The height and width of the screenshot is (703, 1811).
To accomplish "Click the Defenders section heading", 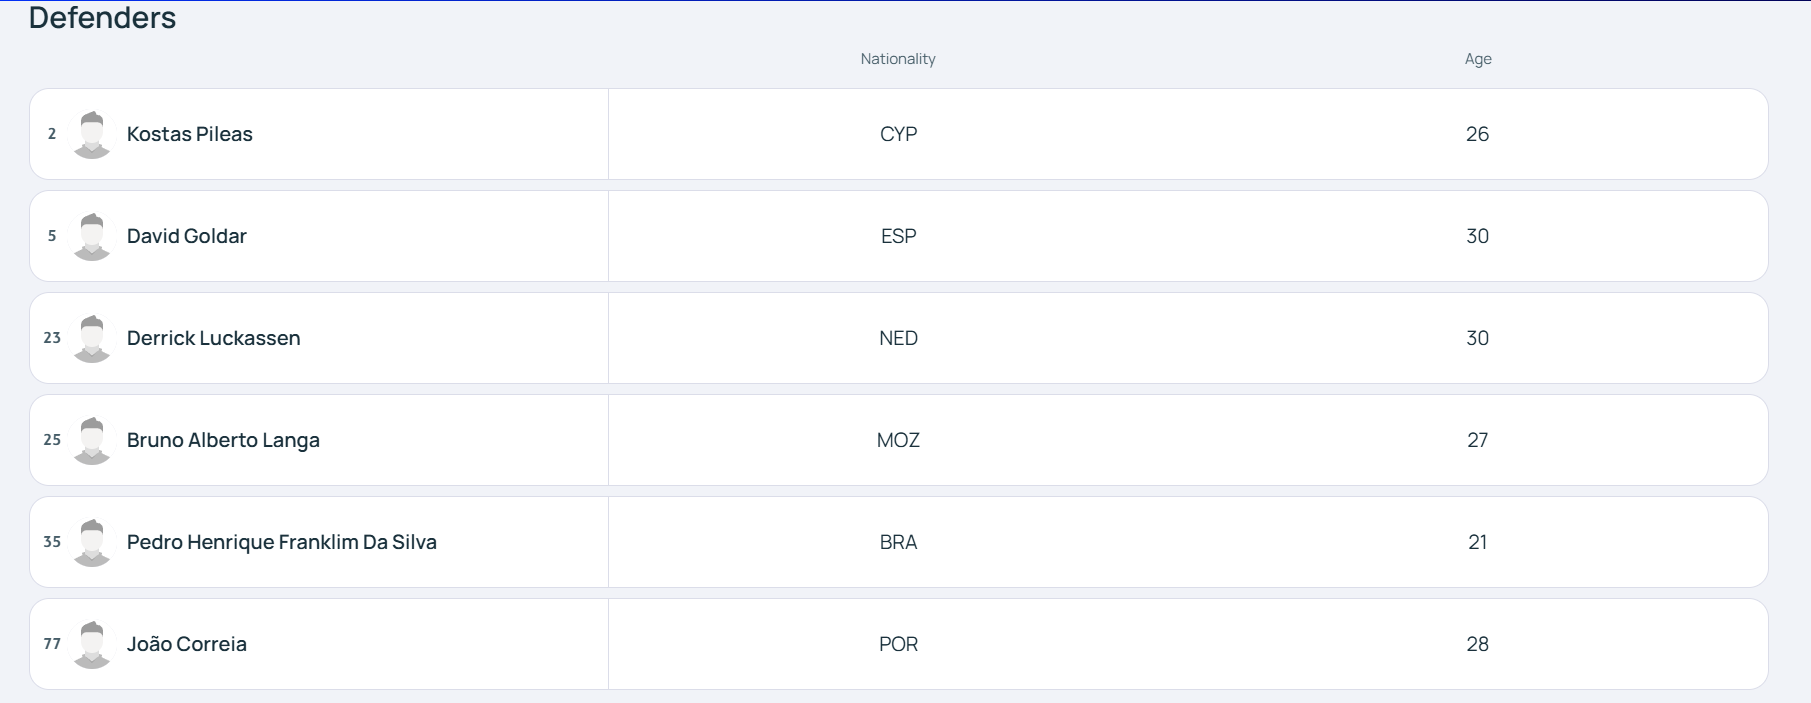I will (x=102, y=18).
